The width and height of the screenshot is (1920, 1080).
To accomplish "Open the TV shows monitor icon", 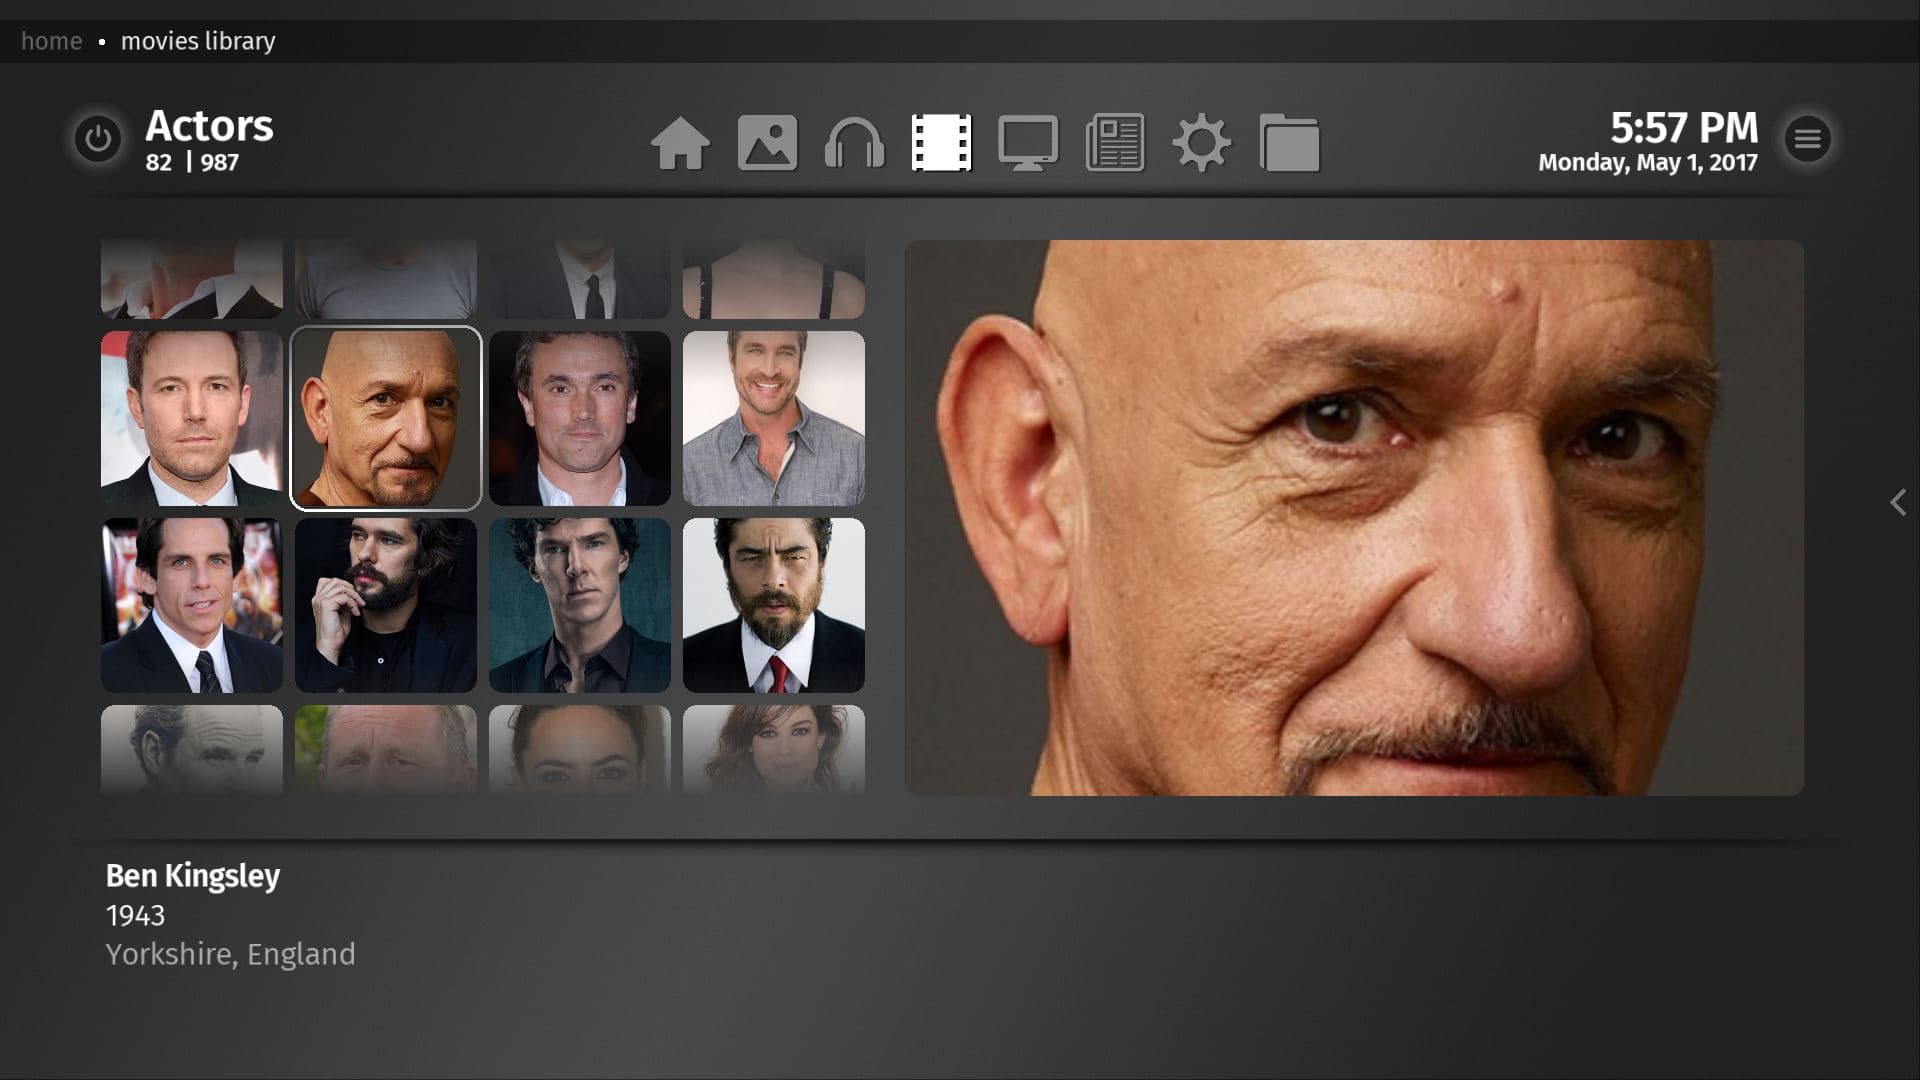I will [1028, 143].
